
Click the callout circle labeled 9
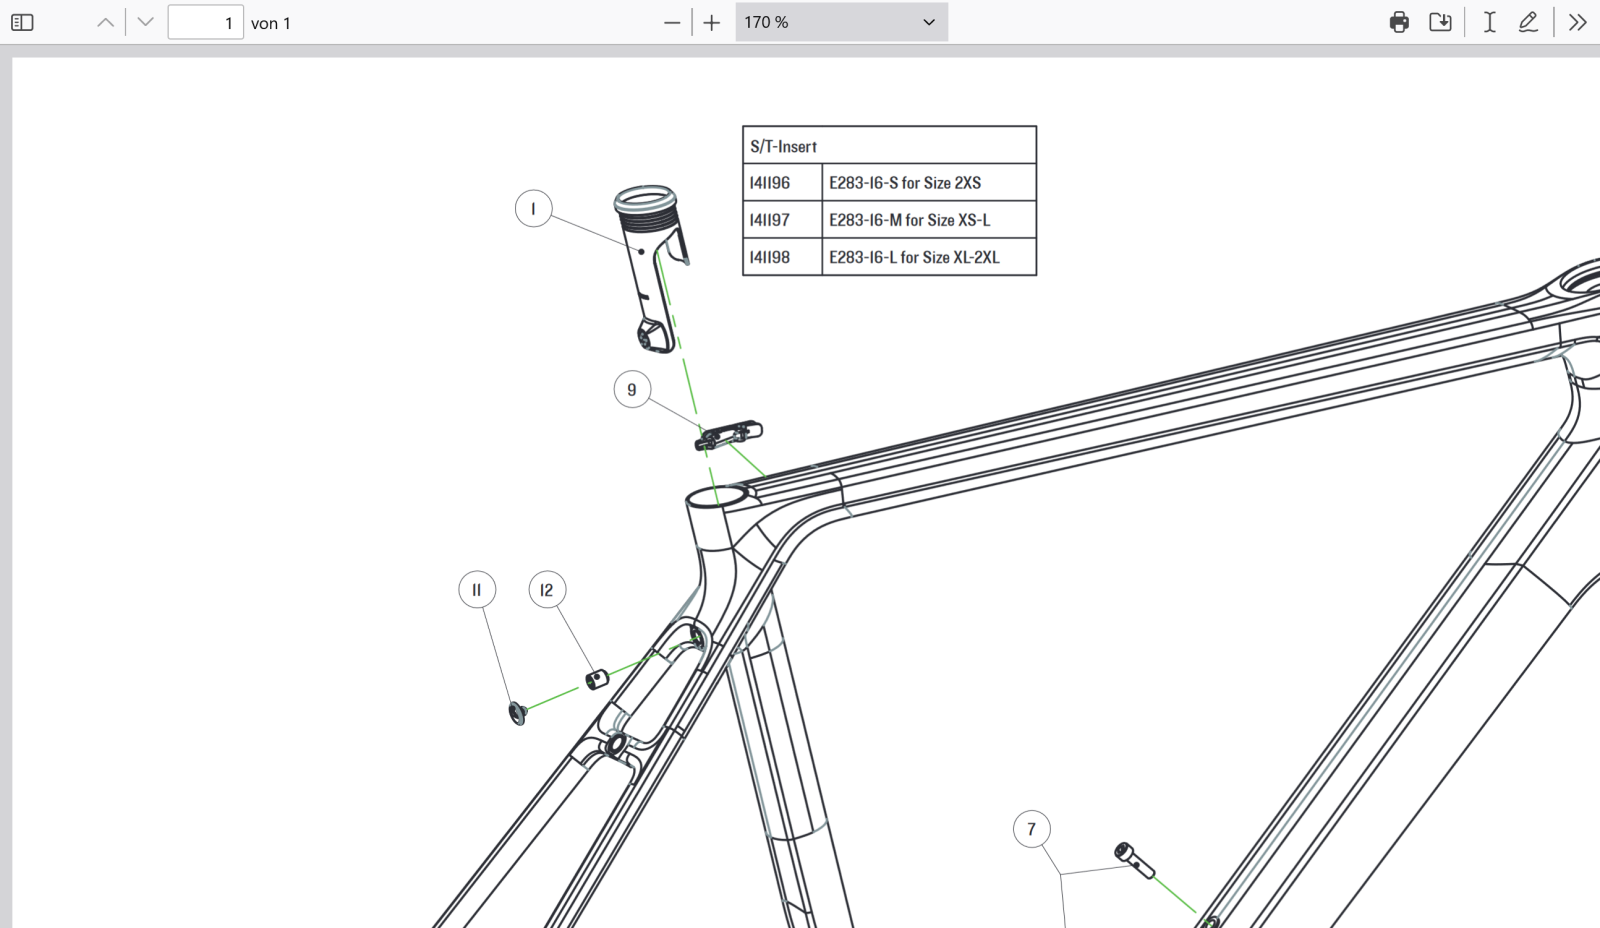click(x=632, y=390)
